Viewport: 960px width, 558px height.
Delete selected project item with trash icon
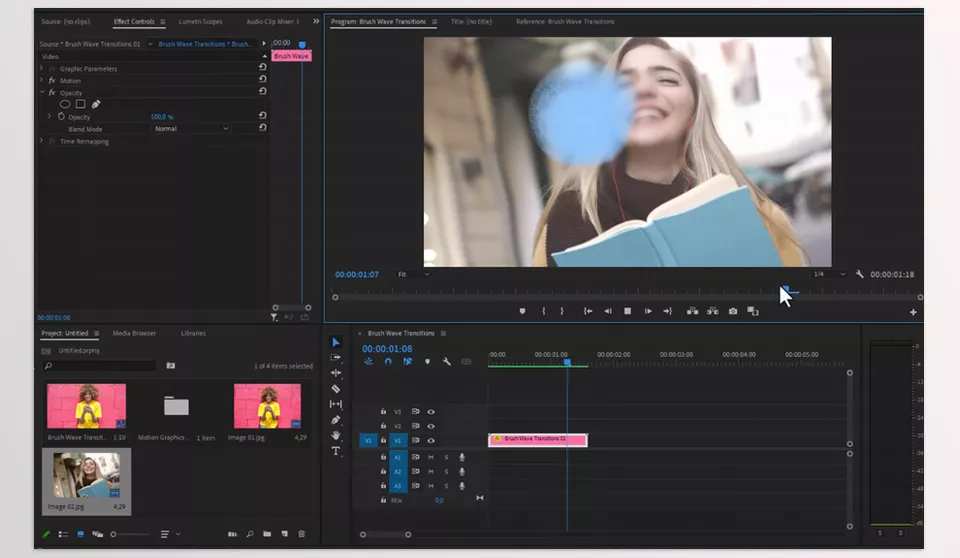tap(301, 534)
